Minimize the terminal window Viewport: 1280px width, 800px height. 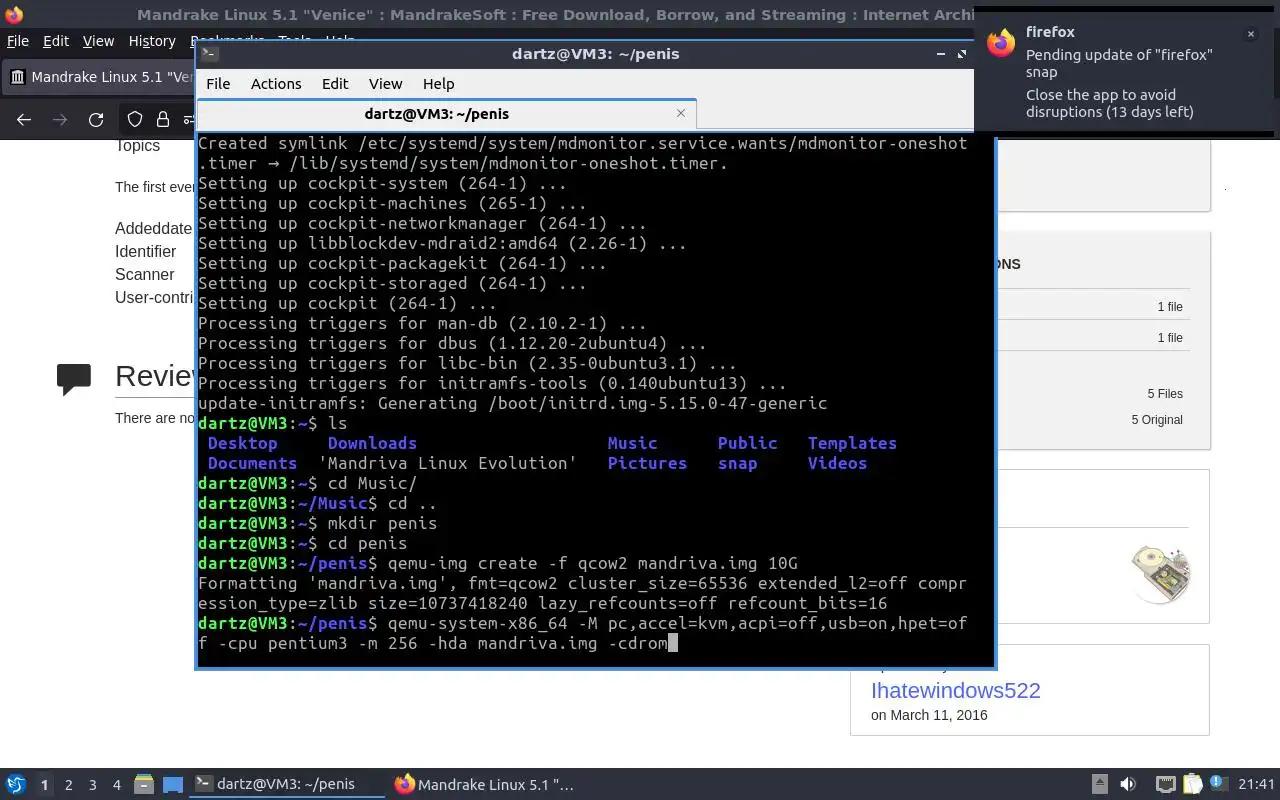tap(940, 54)
